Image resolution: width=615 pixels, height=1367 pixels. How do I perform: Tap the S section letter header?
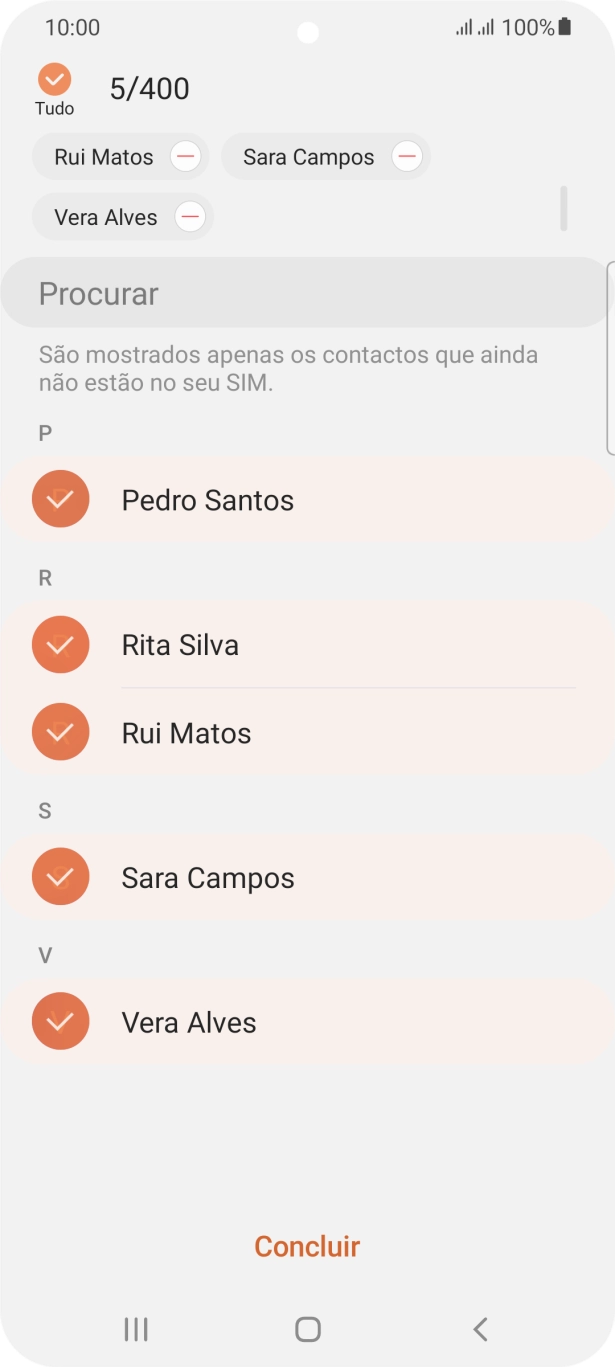coord(44,810)
